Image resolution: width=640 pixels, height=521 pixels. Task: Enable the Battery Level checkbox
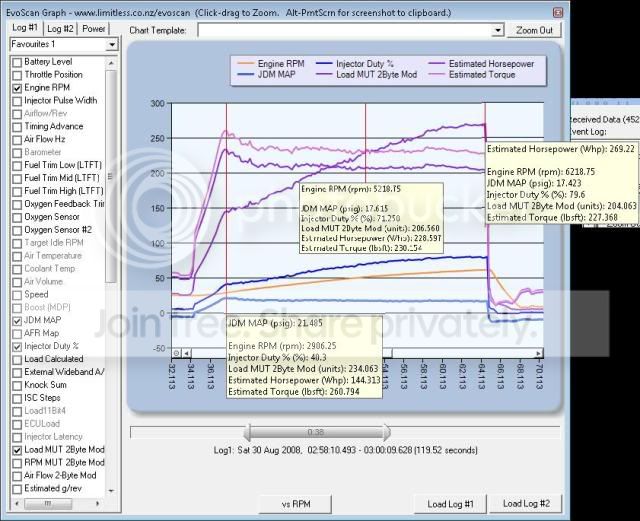point(17,62)
